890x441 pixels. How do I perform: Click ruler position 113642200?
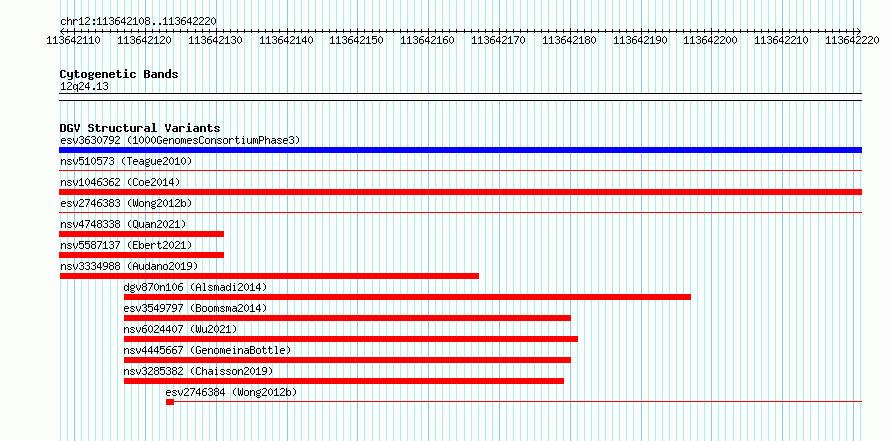[x=711, y=40]
